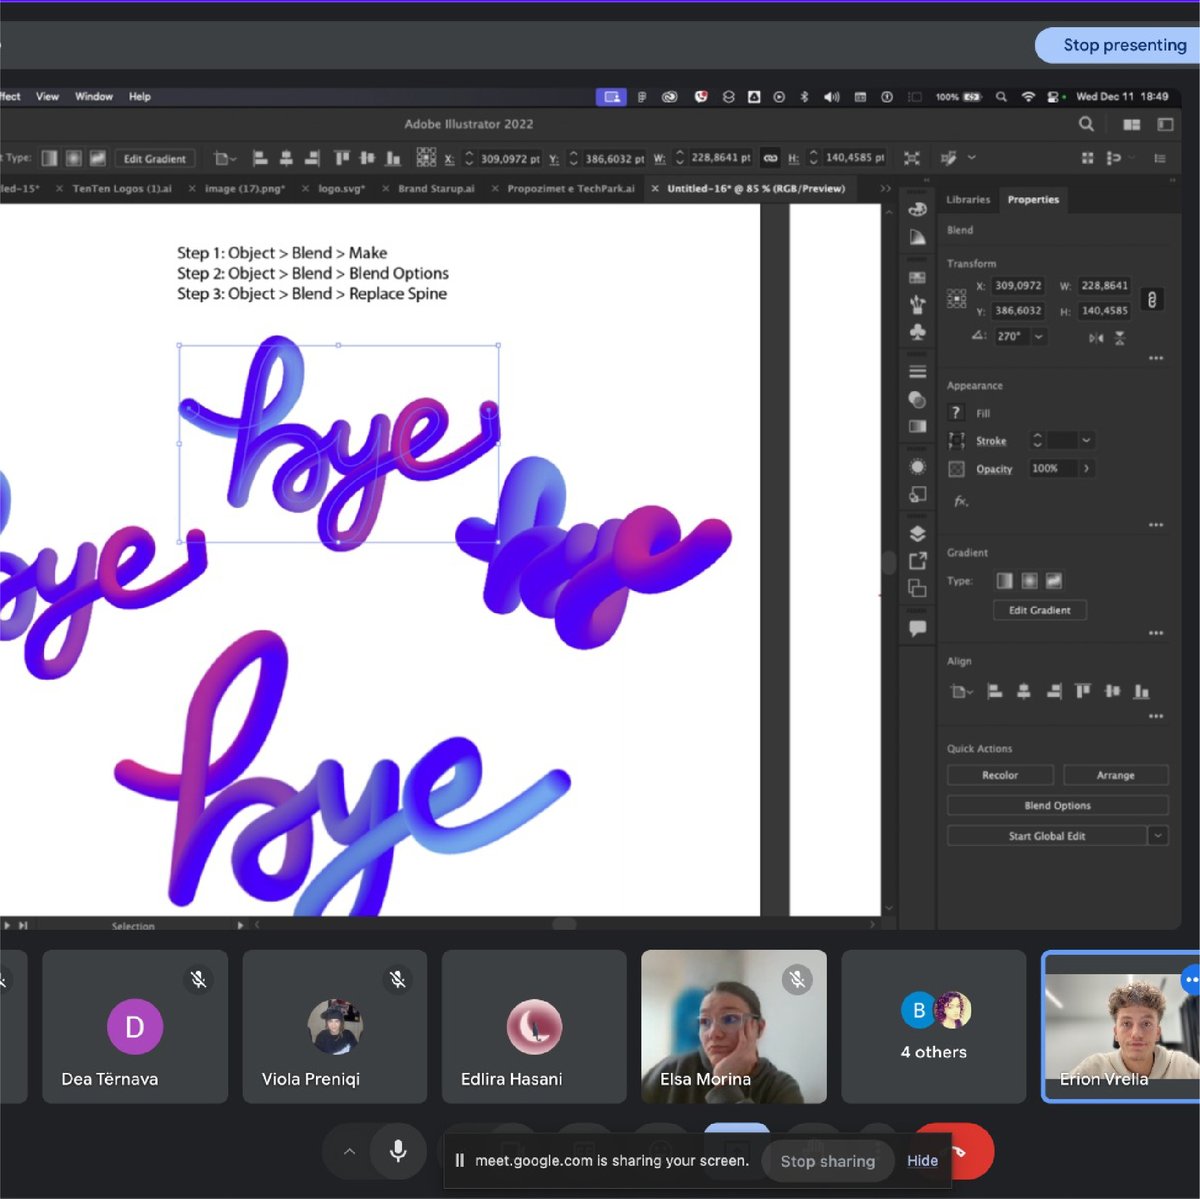Open the View menu
Screen dimensions: 1200x1199
(47, 97)
